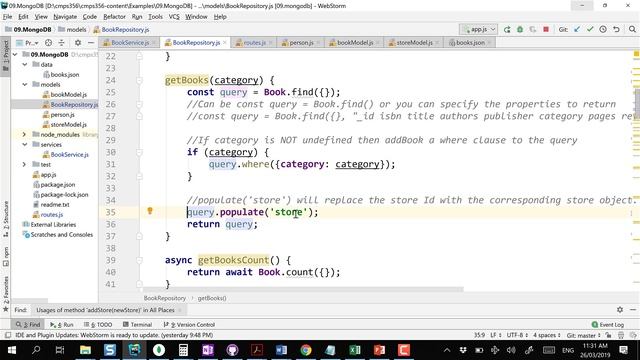
Task: Open Git history clock icon
Action: pos(603,29)
